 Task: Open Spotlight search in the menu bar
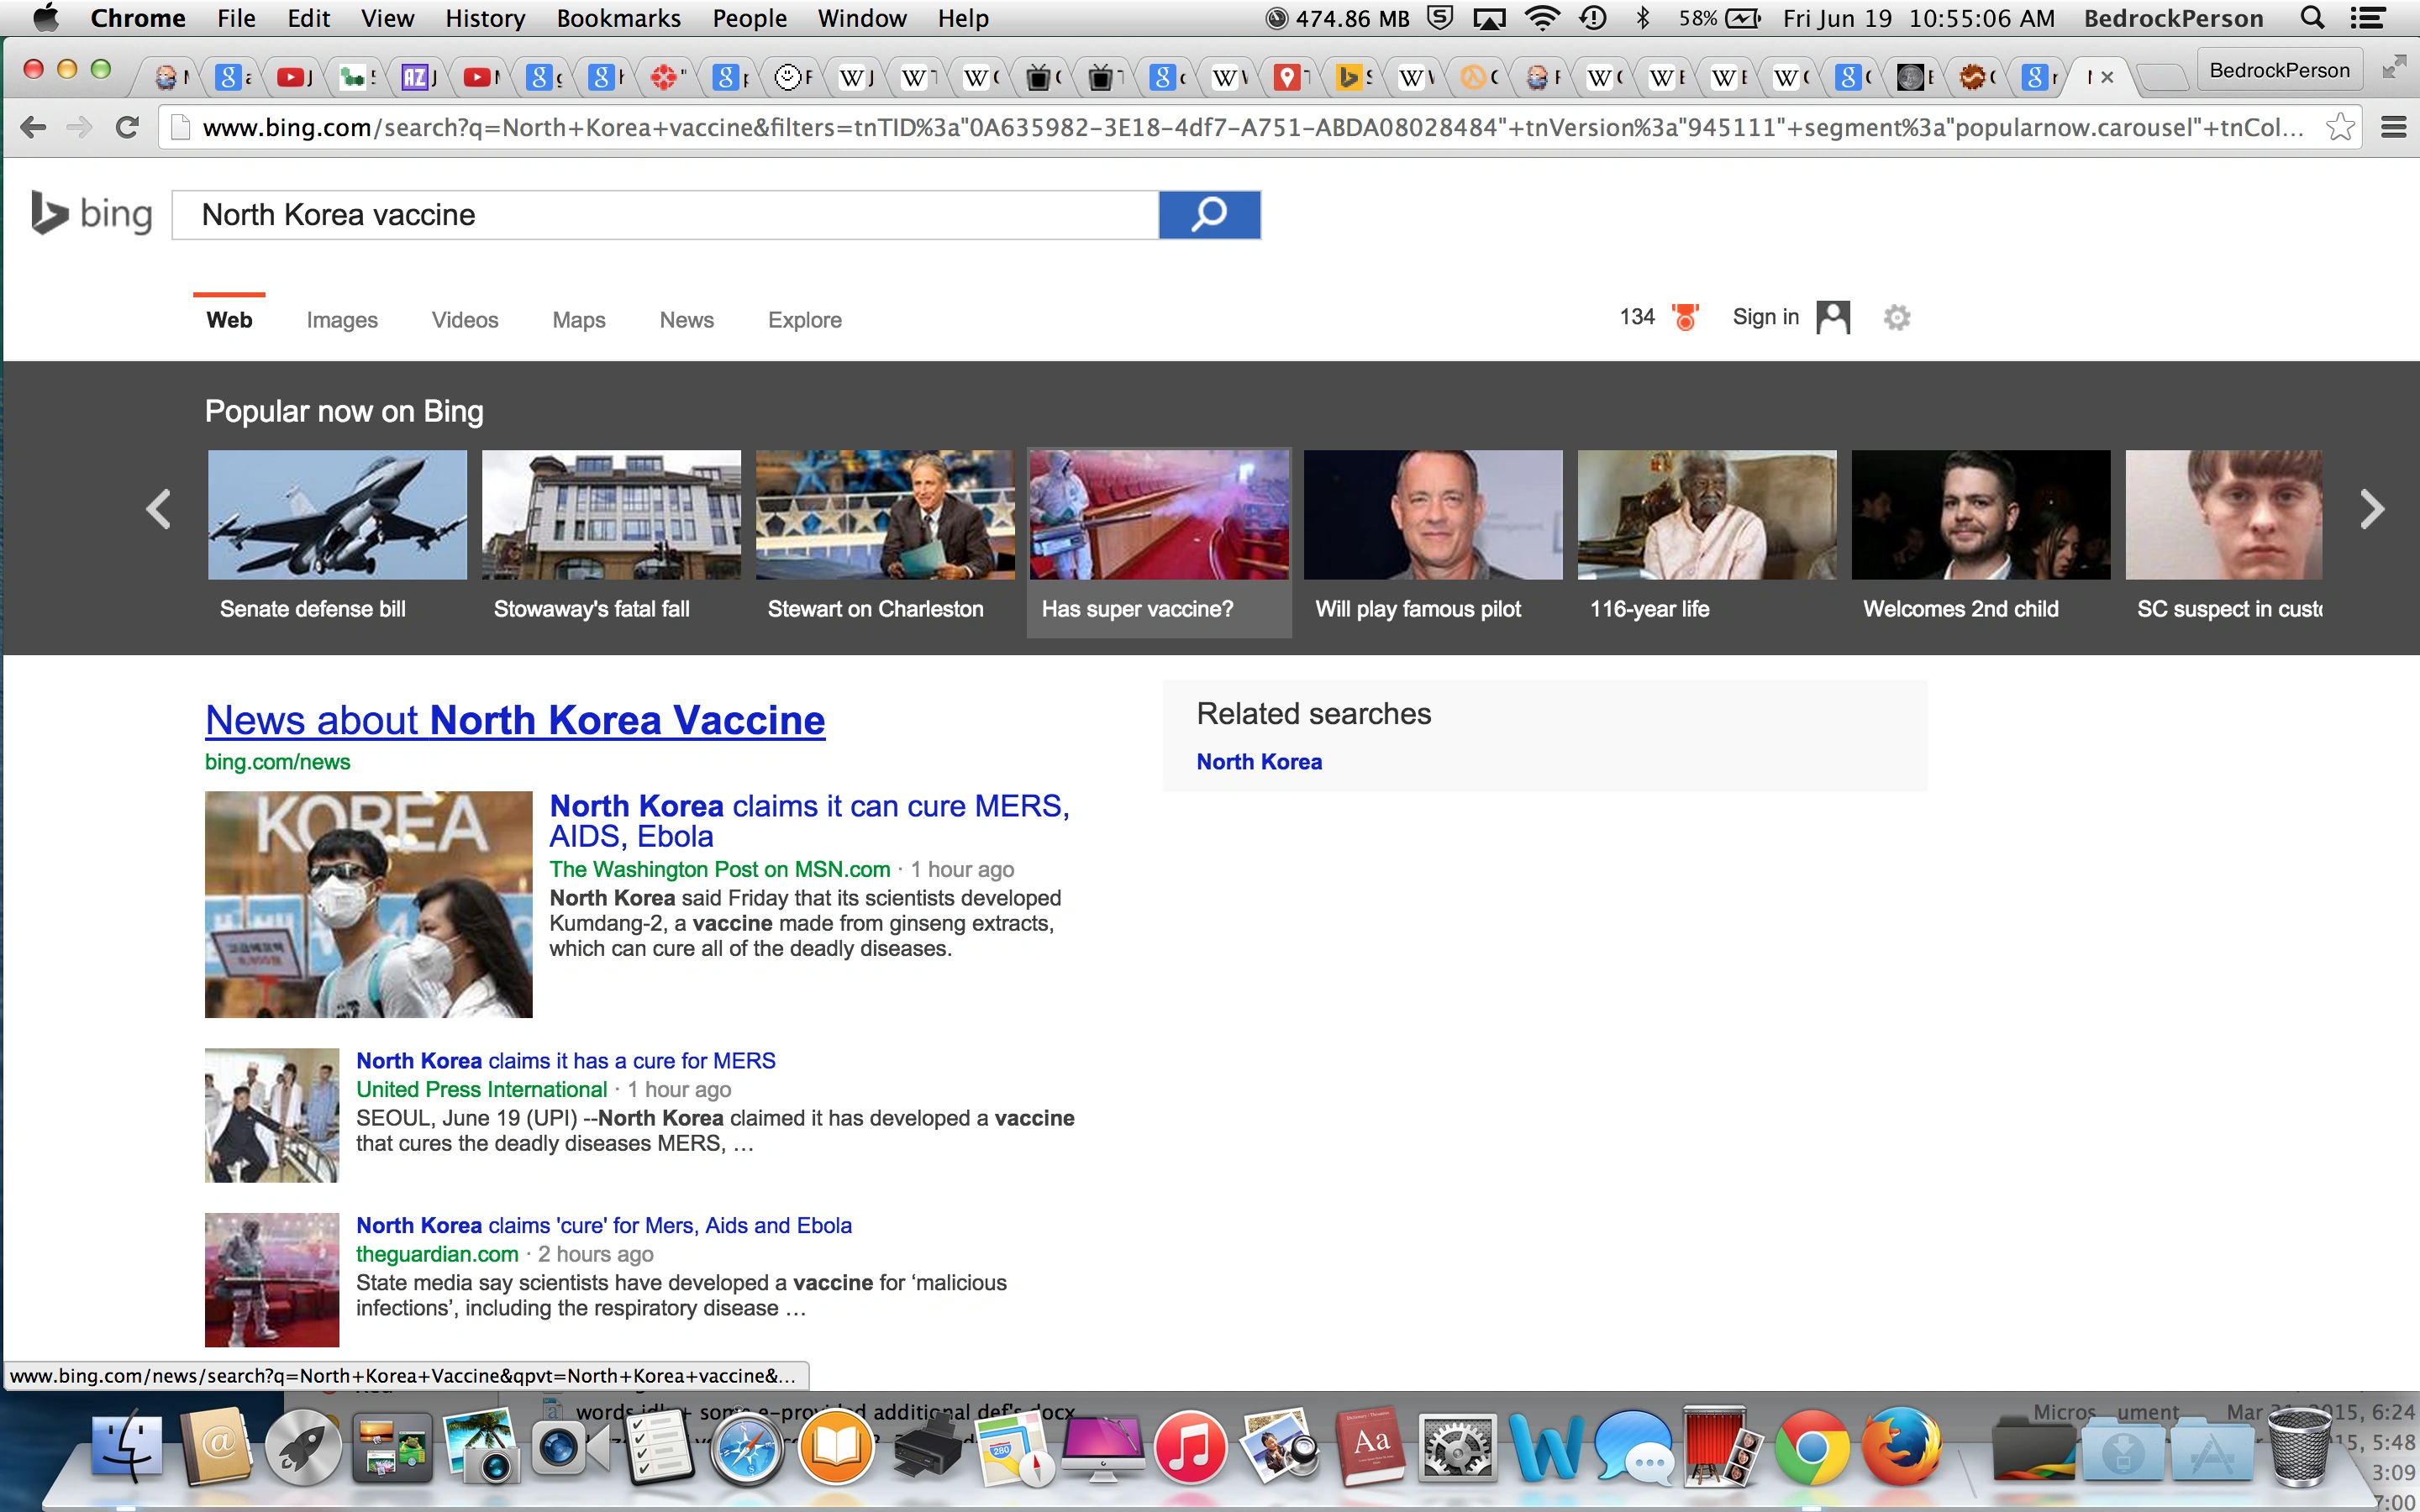[x=2312, y=18]
